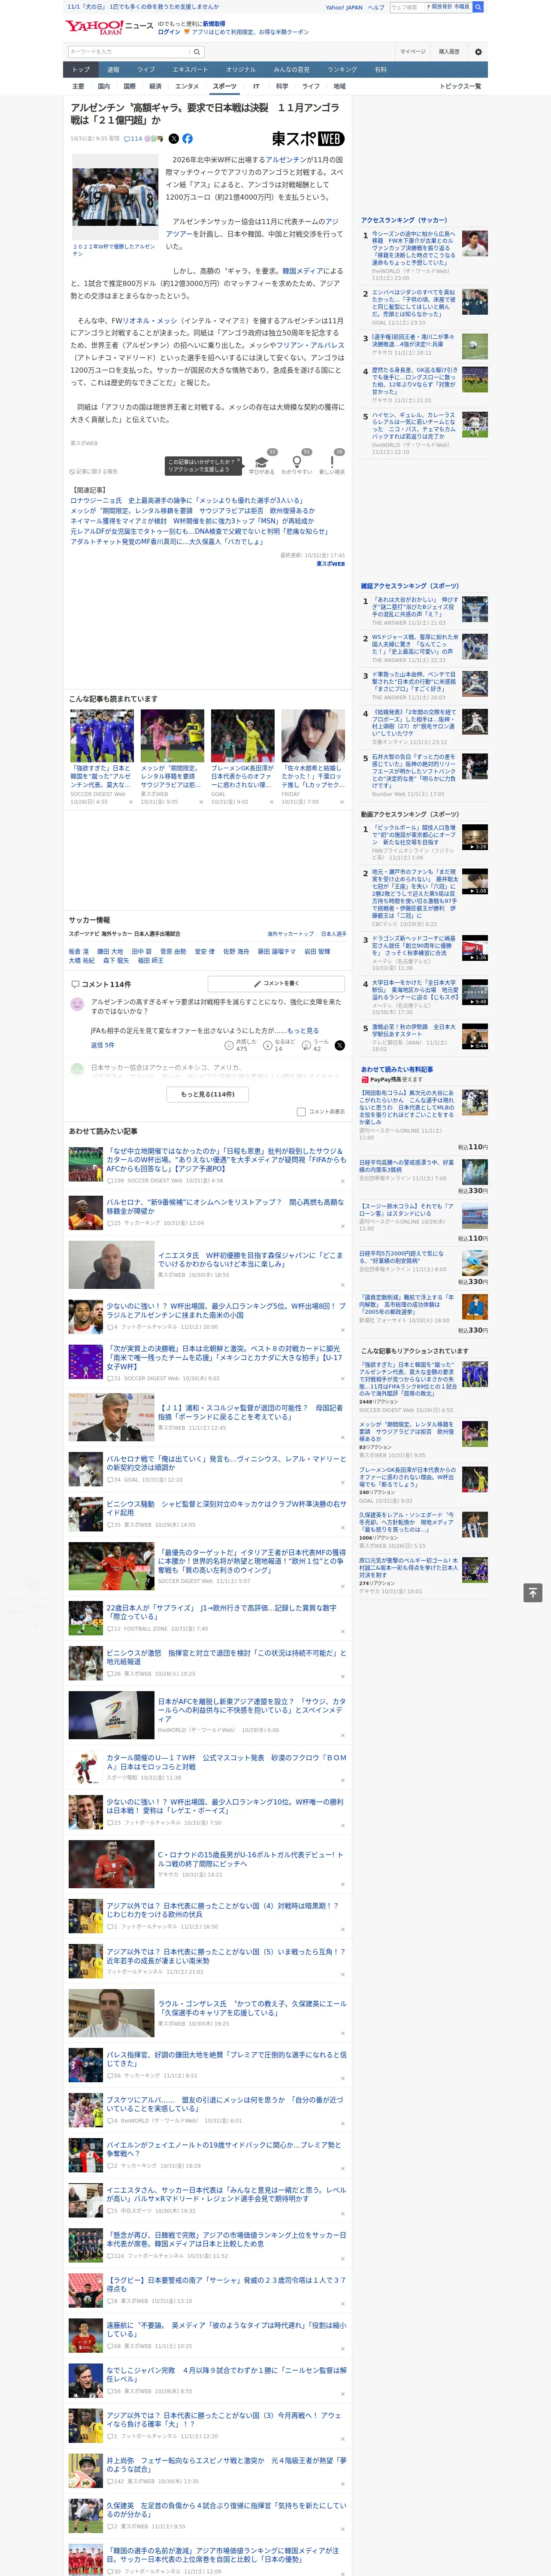Click the ログイン link
This screenshot has width=551, height=2576.
pos(169,32)
